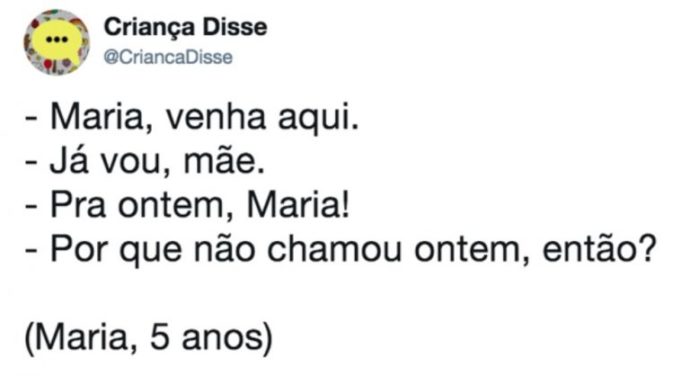Open the Criança Disse display name

pos(185,27)
